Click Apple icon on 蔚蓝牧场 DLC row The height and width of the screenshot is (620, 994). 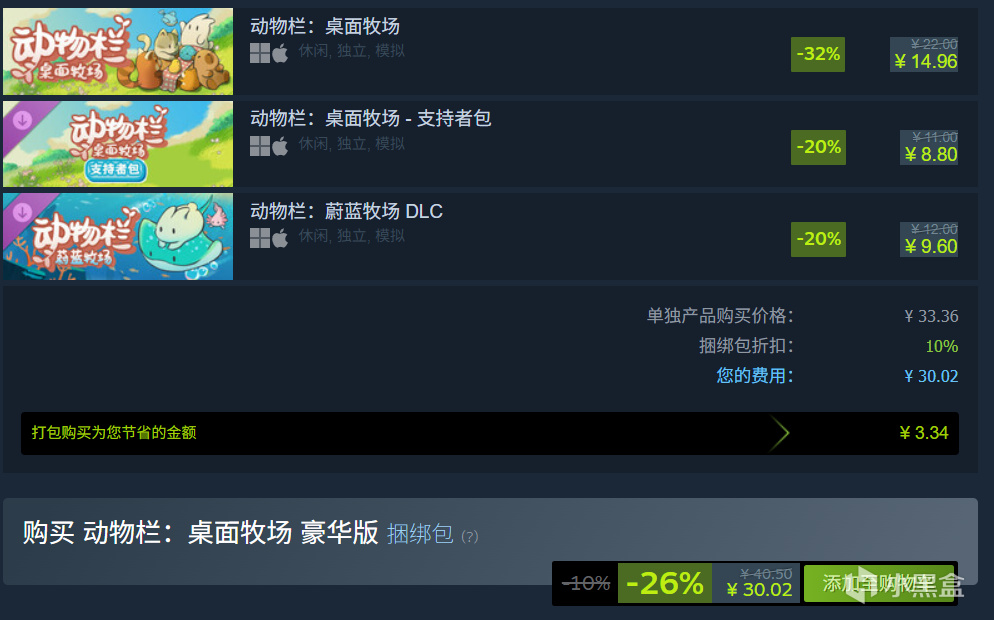coord(280,238)
